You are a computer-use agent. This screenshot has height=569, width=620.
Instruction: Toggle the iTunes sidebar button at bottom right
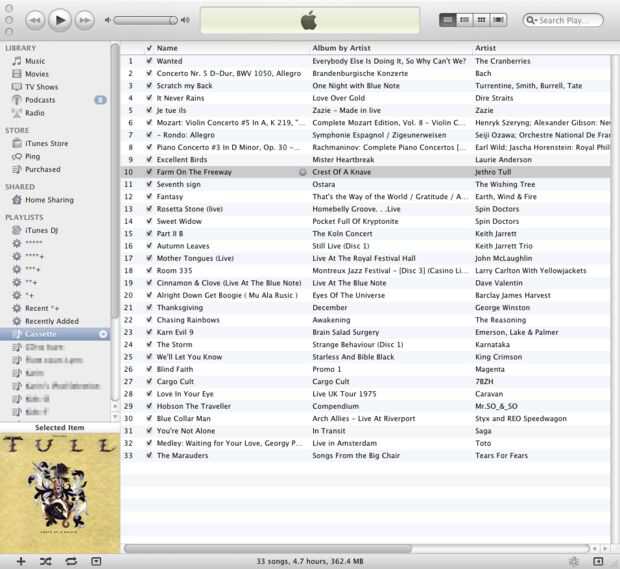pyautogui.click(x=598, y=561)
